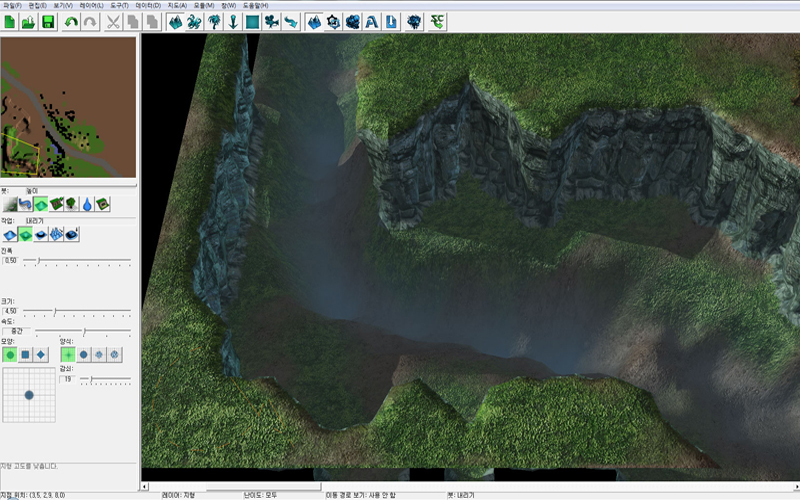Pick the fourth falloff style icon
The image size is (800, 500).
(115, 355)
